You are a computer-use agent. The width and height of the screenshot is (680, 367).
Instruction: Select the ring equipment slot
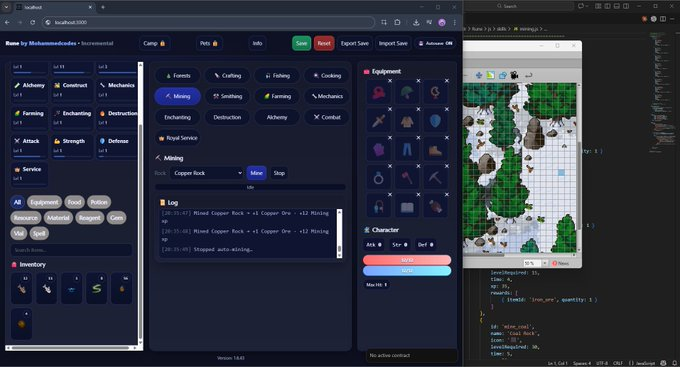(x=379, y=178)
